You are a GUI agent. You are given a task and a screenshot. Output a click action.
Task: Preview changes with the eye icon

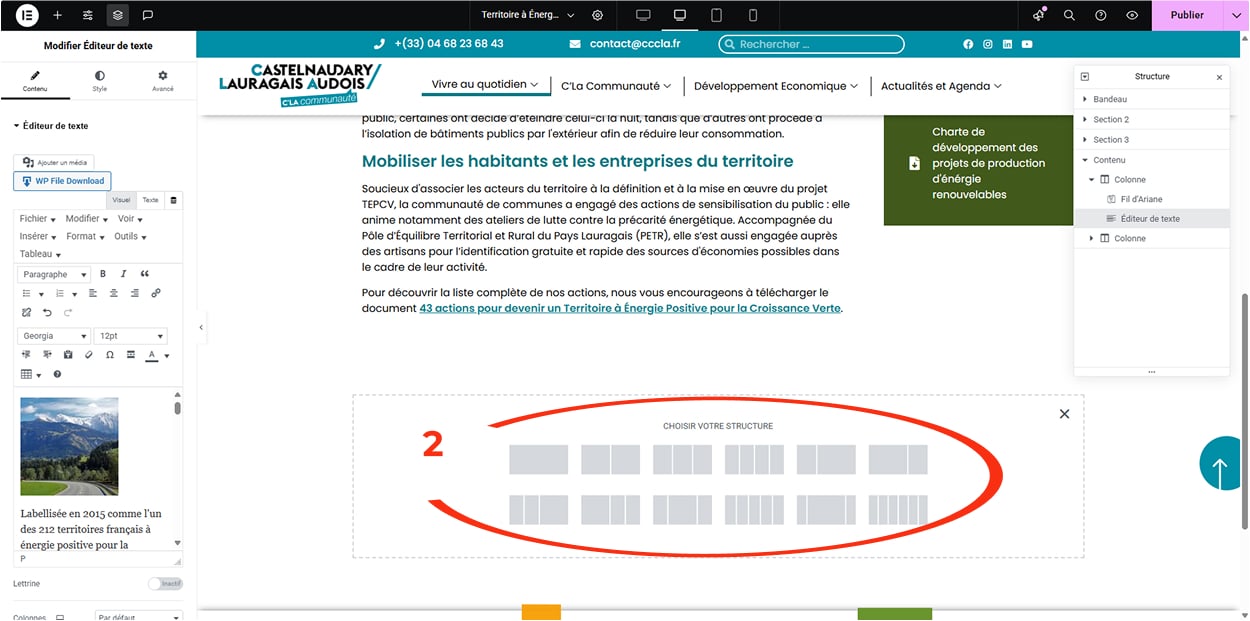1132,15
